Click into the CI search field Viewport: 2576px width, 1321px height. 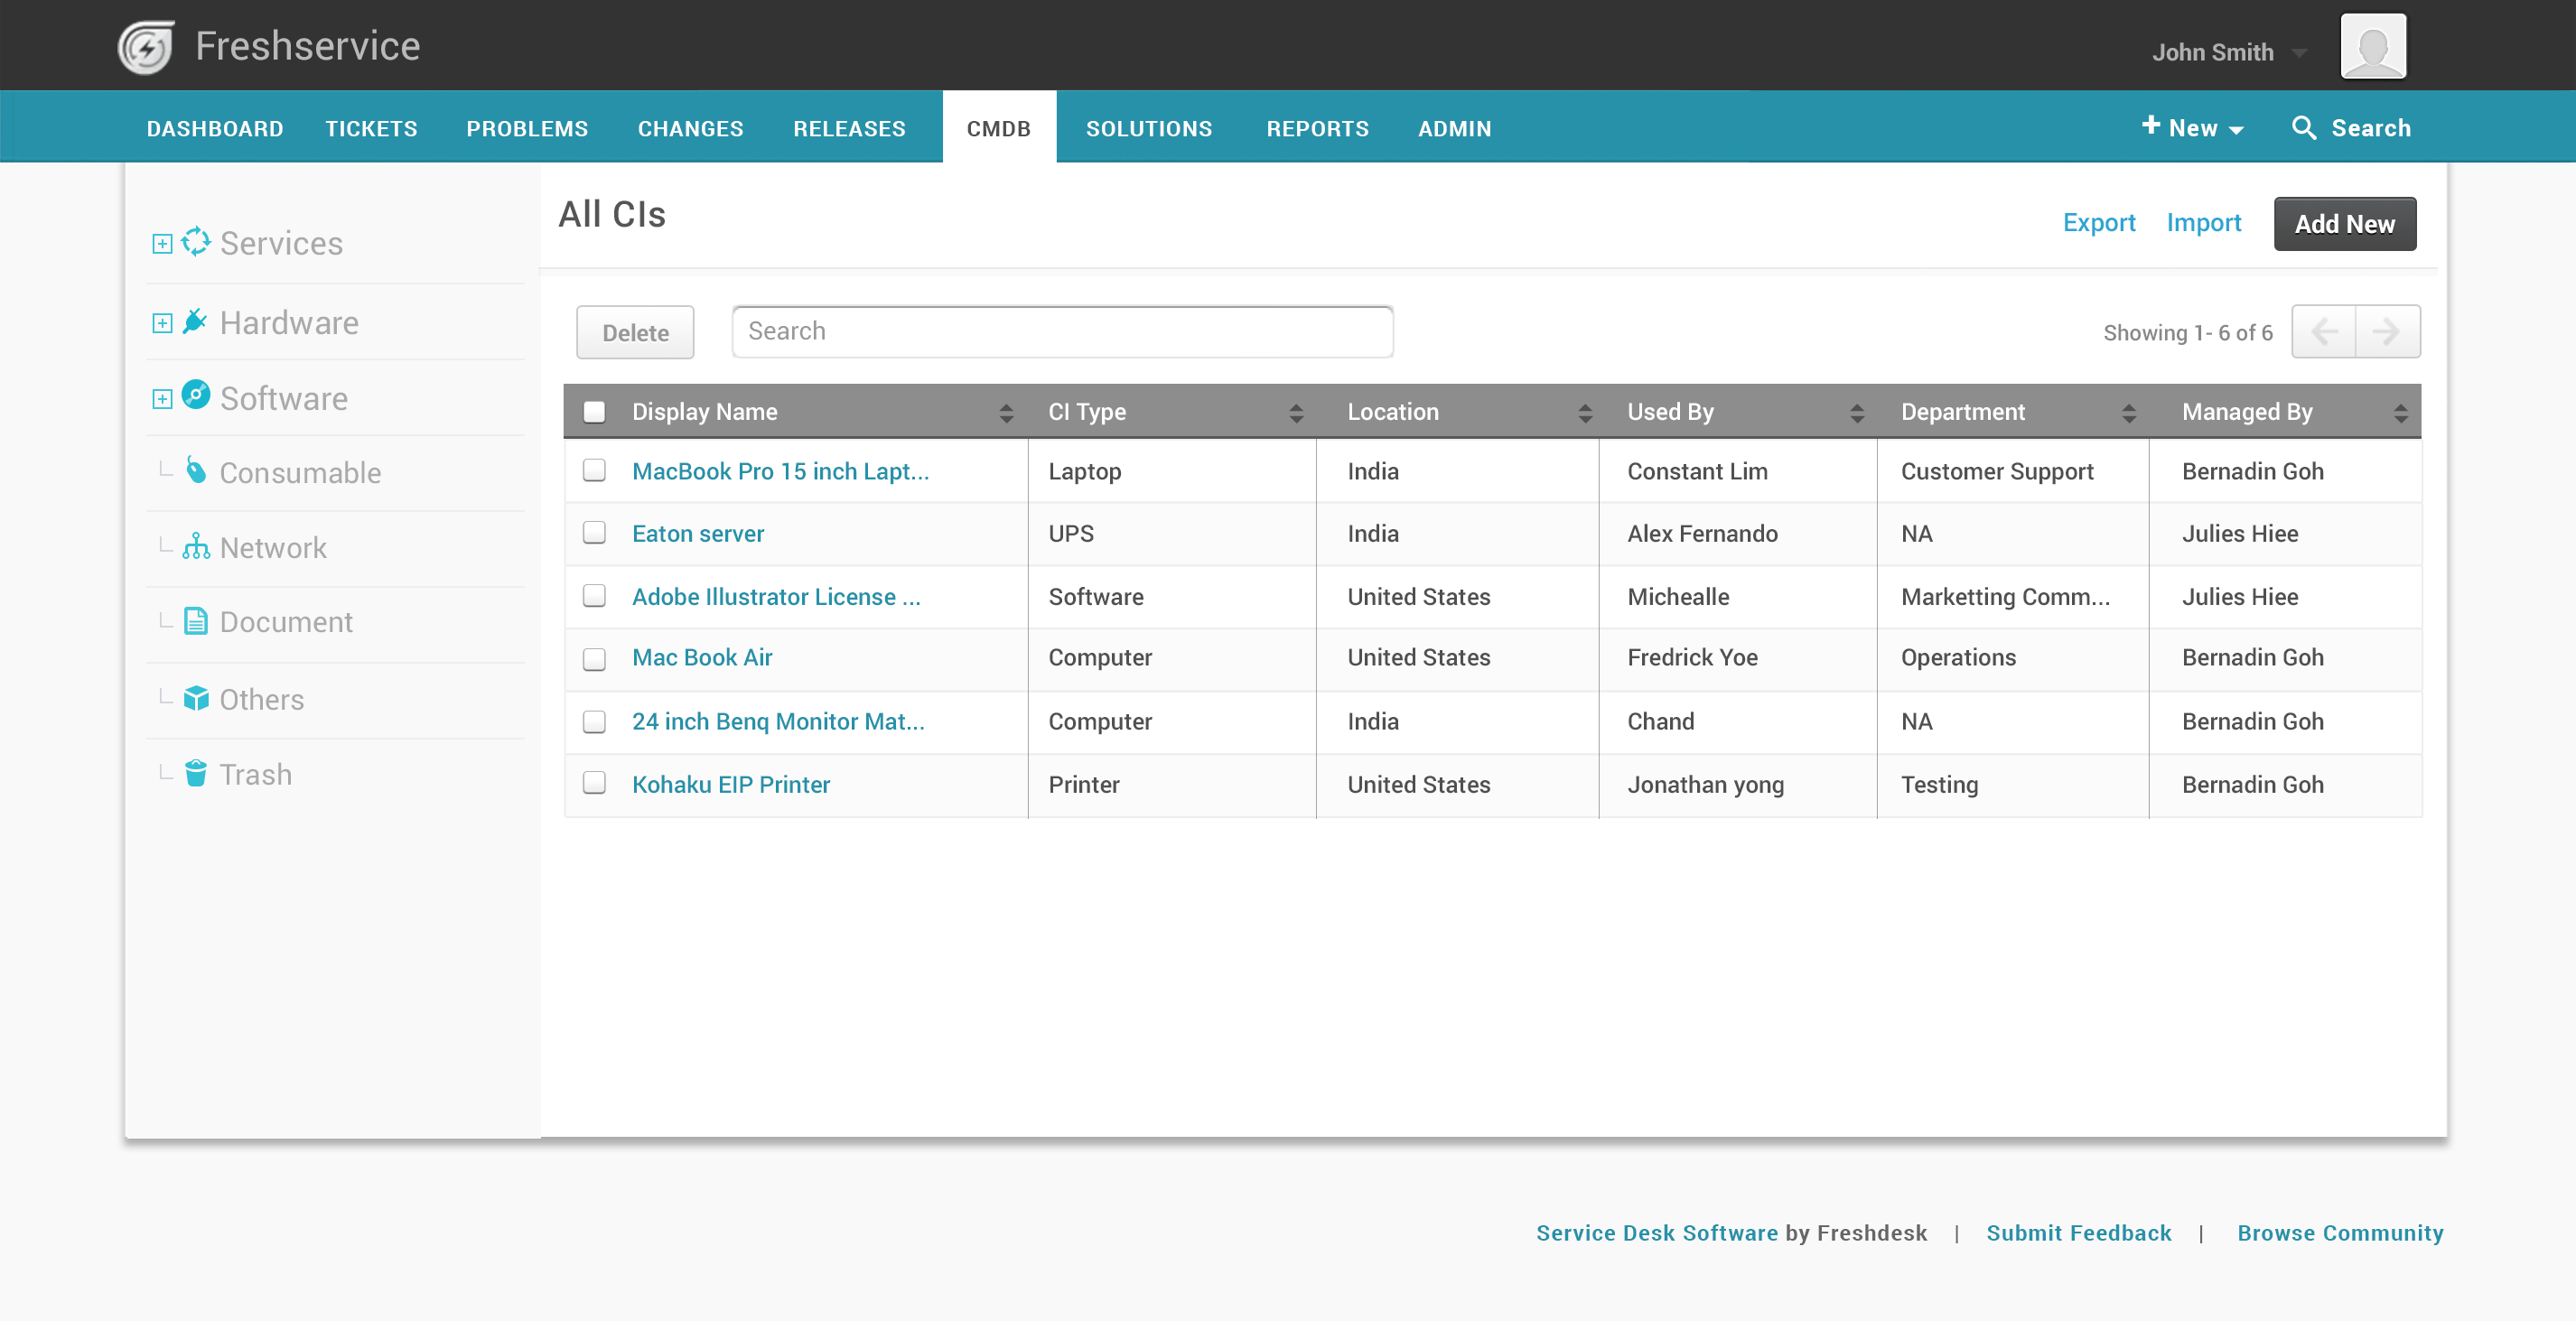pos(1062,332)
